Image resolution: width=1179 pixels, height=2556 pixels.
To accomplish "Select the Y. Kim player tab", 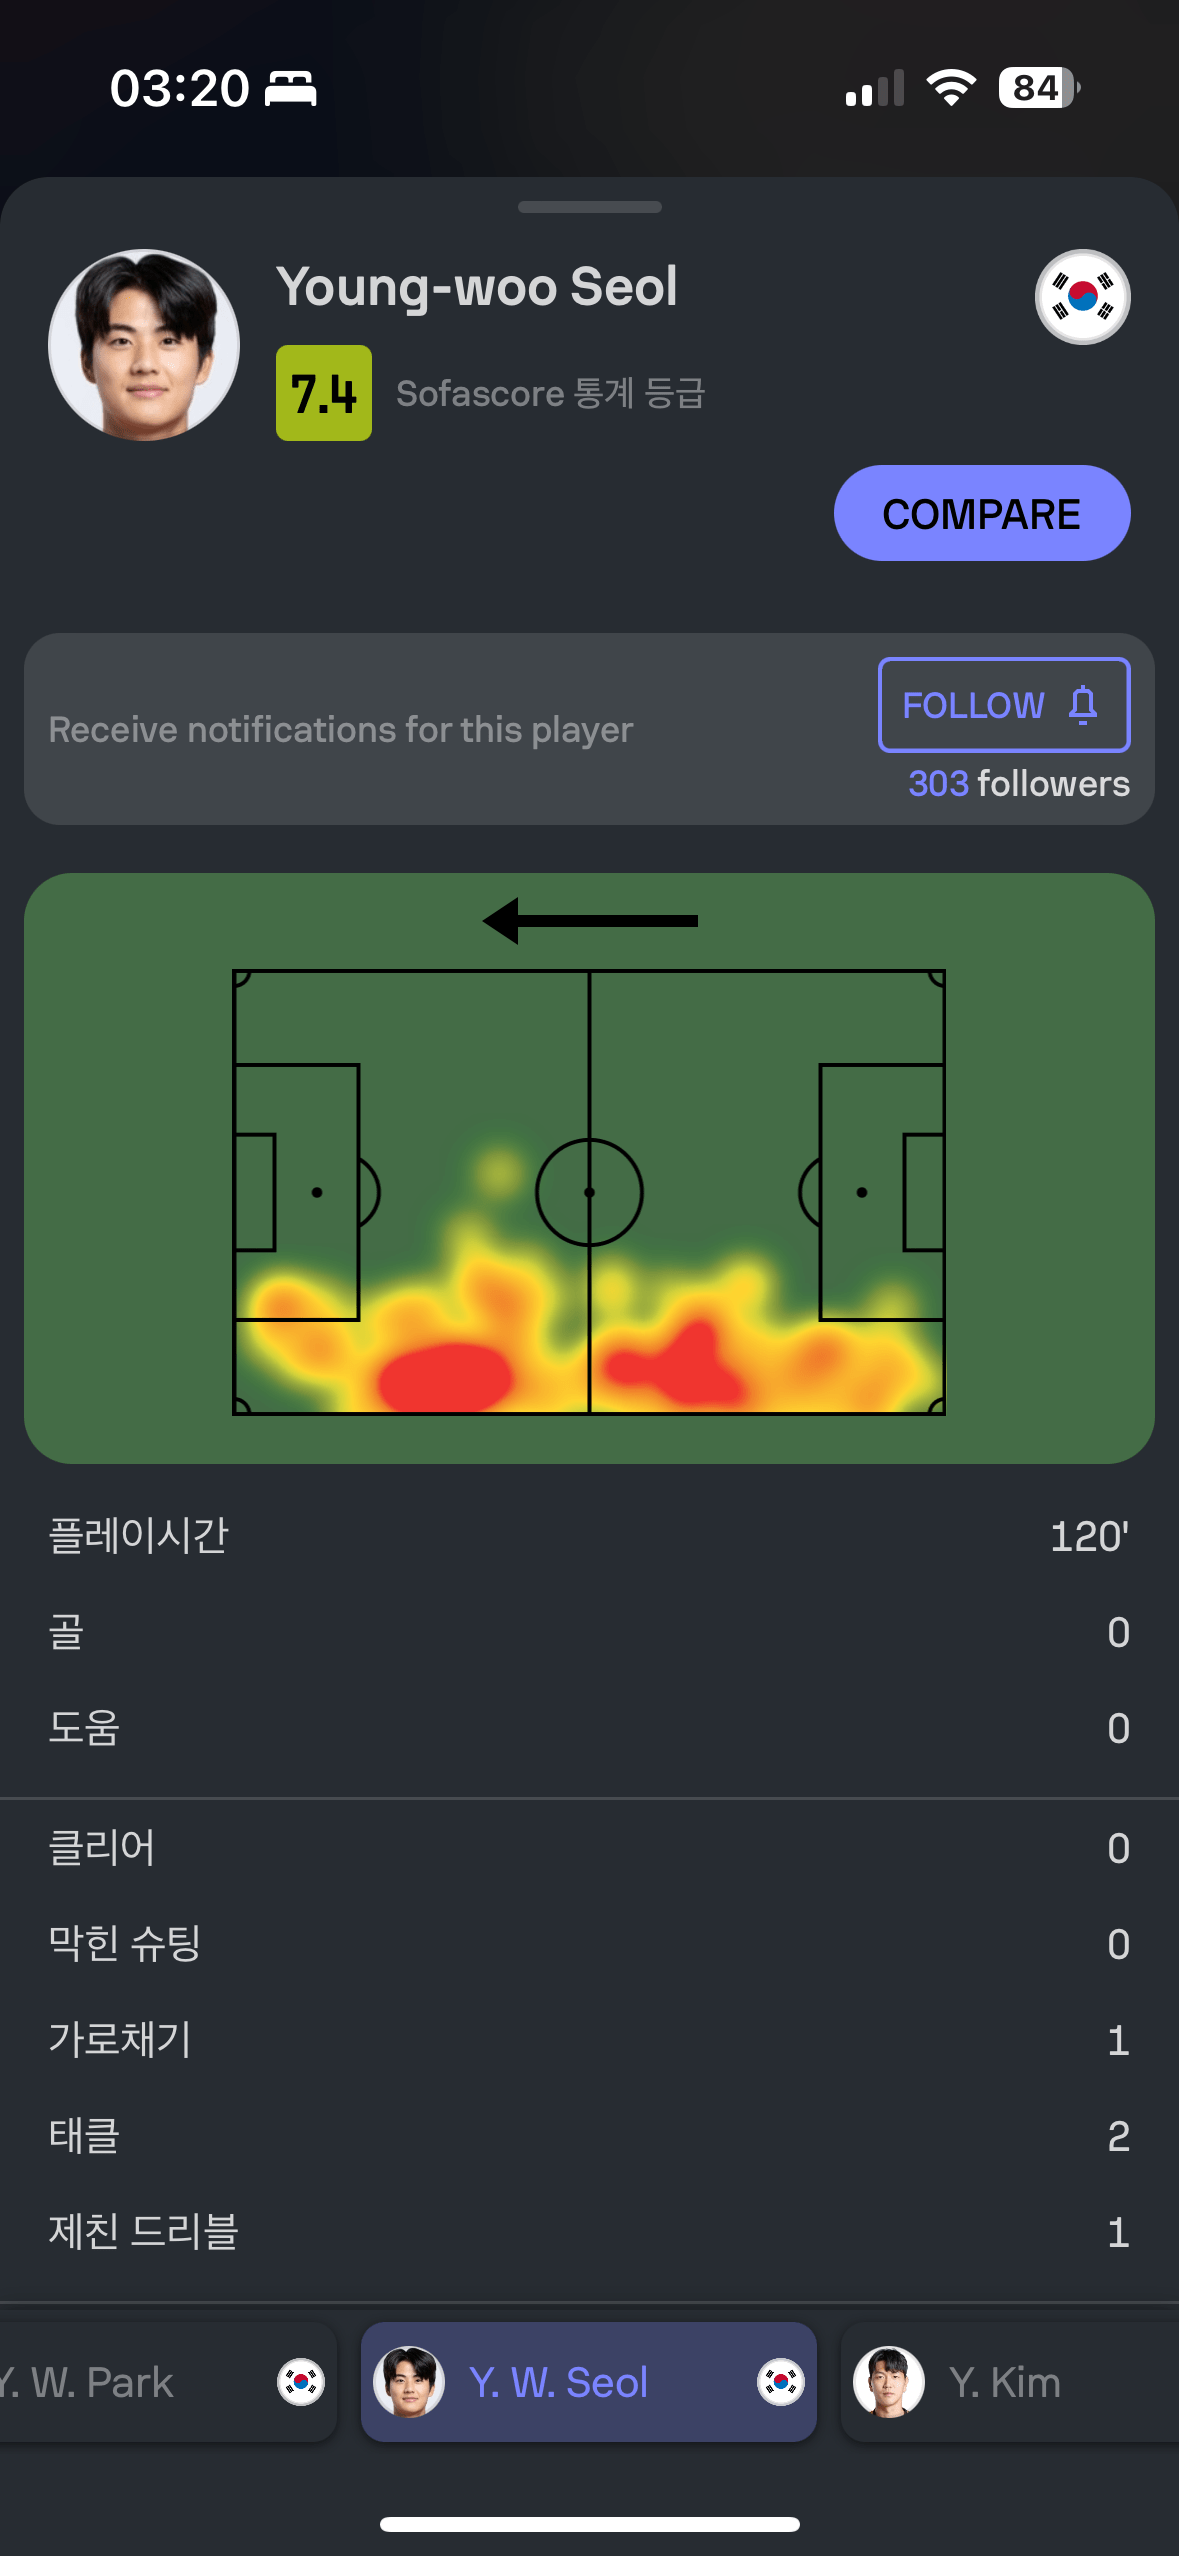I will pyautogui.click(x=1010, y=2382).
